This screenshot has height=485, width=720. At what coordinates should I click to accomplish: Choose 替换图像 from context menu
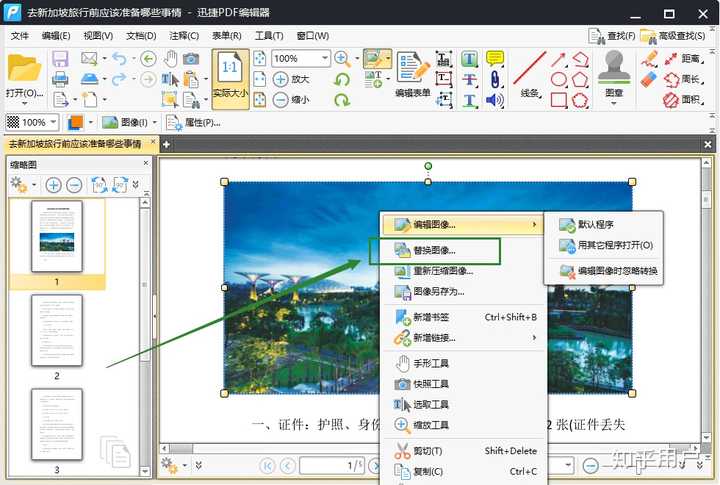pyautogui.click(x=464, y=250)
